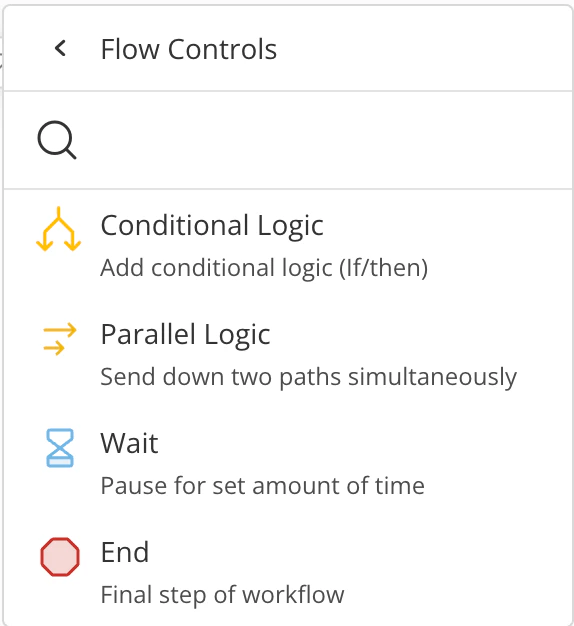Click 'Final step of workflow' description

(x=222, y=595)
